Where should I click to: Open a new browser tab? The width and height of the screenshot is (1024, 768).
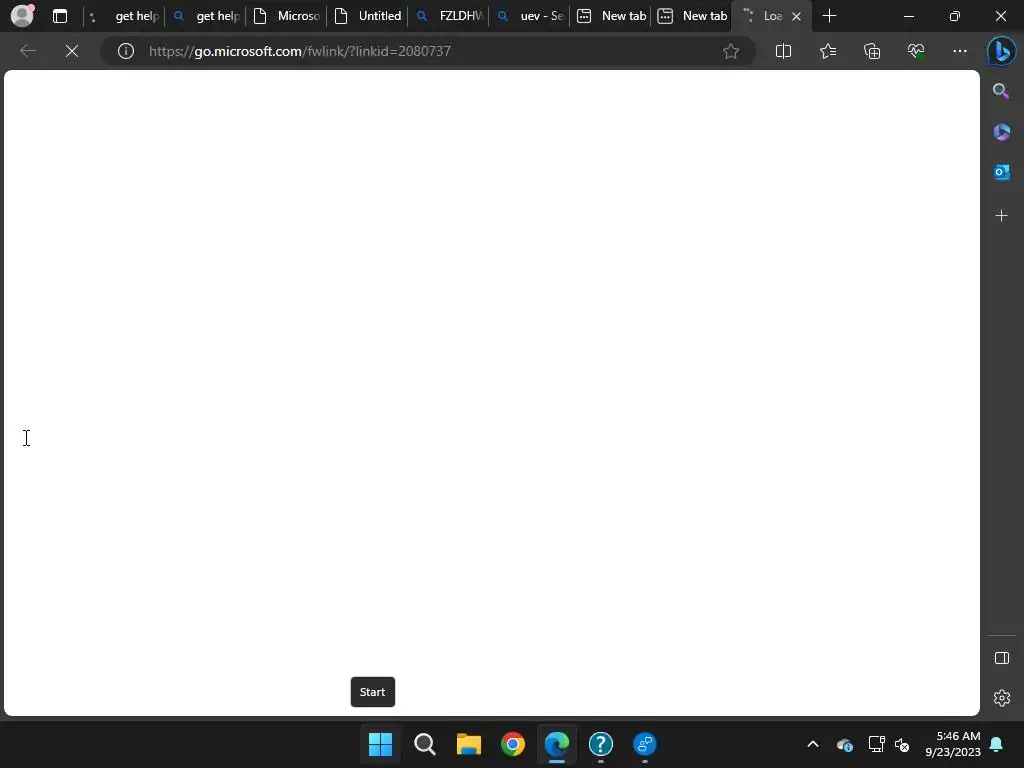(x=829, y=16)
